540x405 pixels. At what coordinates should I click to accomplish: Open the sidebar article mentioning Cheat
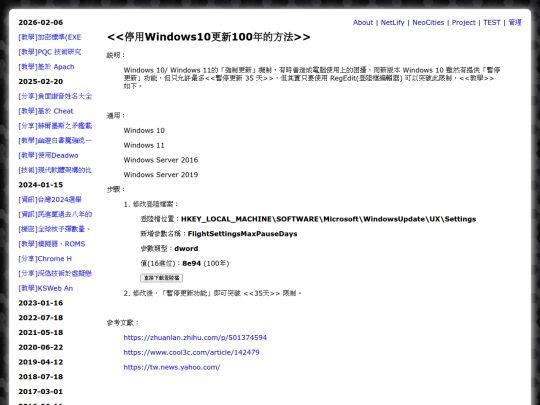(x=46, y=111)
